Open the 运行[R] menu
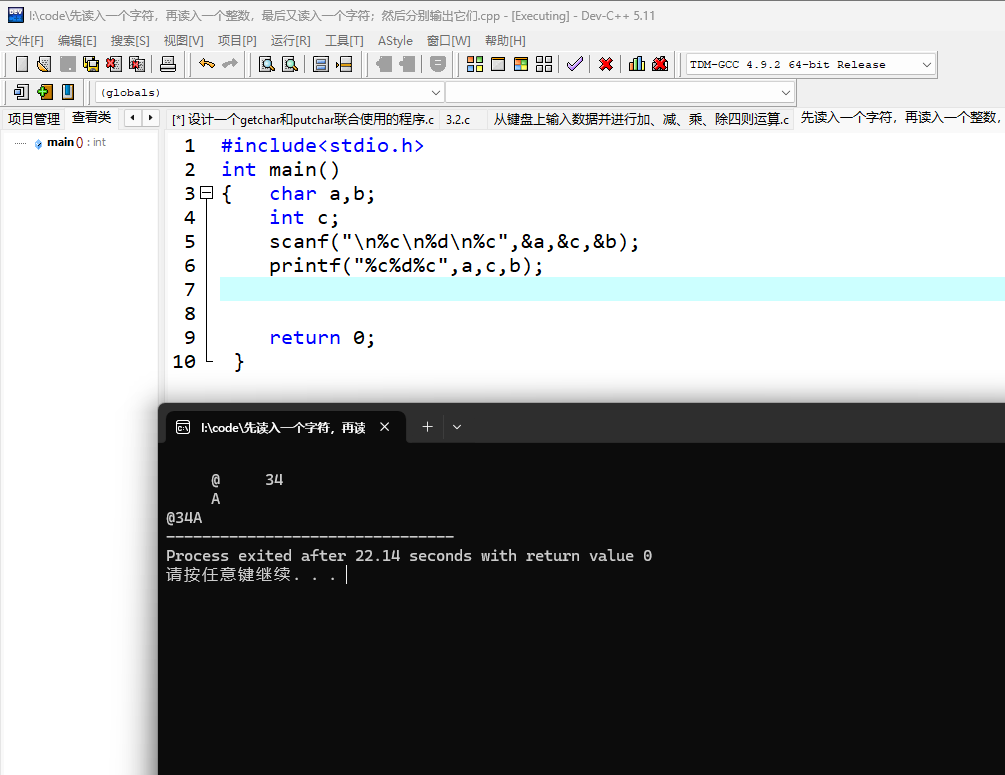The width and height of the screenshot is (1005, 775). pos(290,40)
